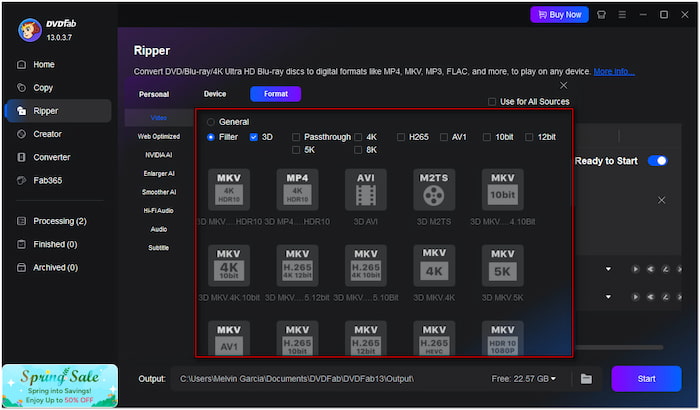
Task: Open the Archived (0) list
Action: coord(58,268)
